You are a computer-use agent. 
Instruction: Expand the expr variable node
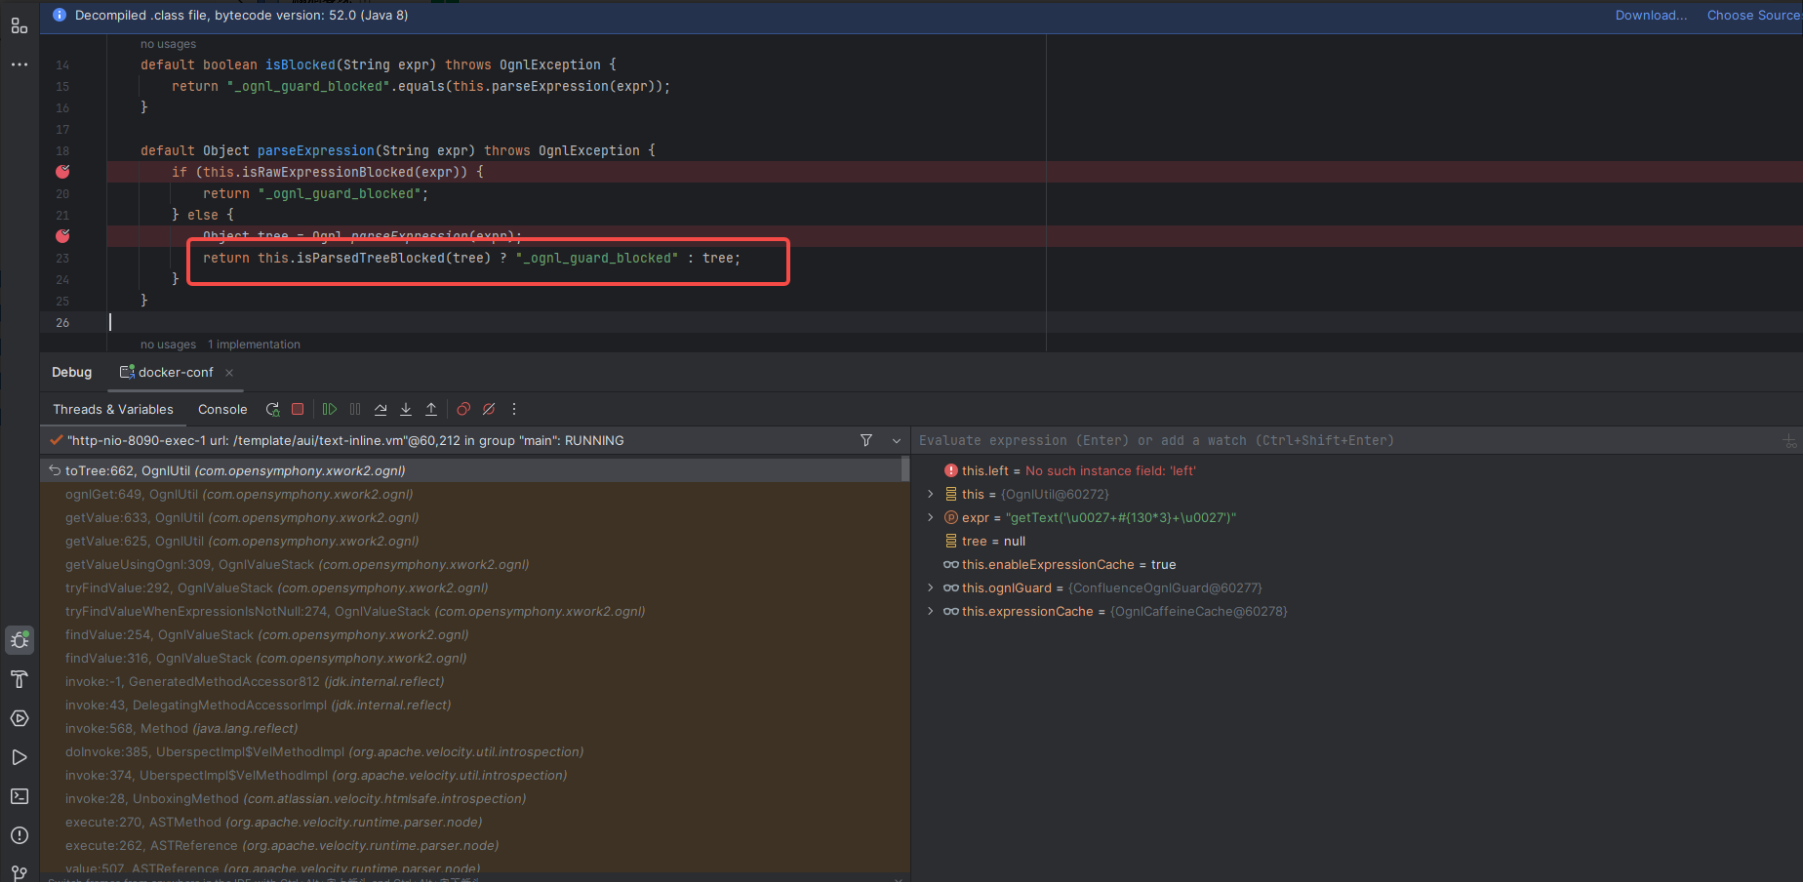930,517
